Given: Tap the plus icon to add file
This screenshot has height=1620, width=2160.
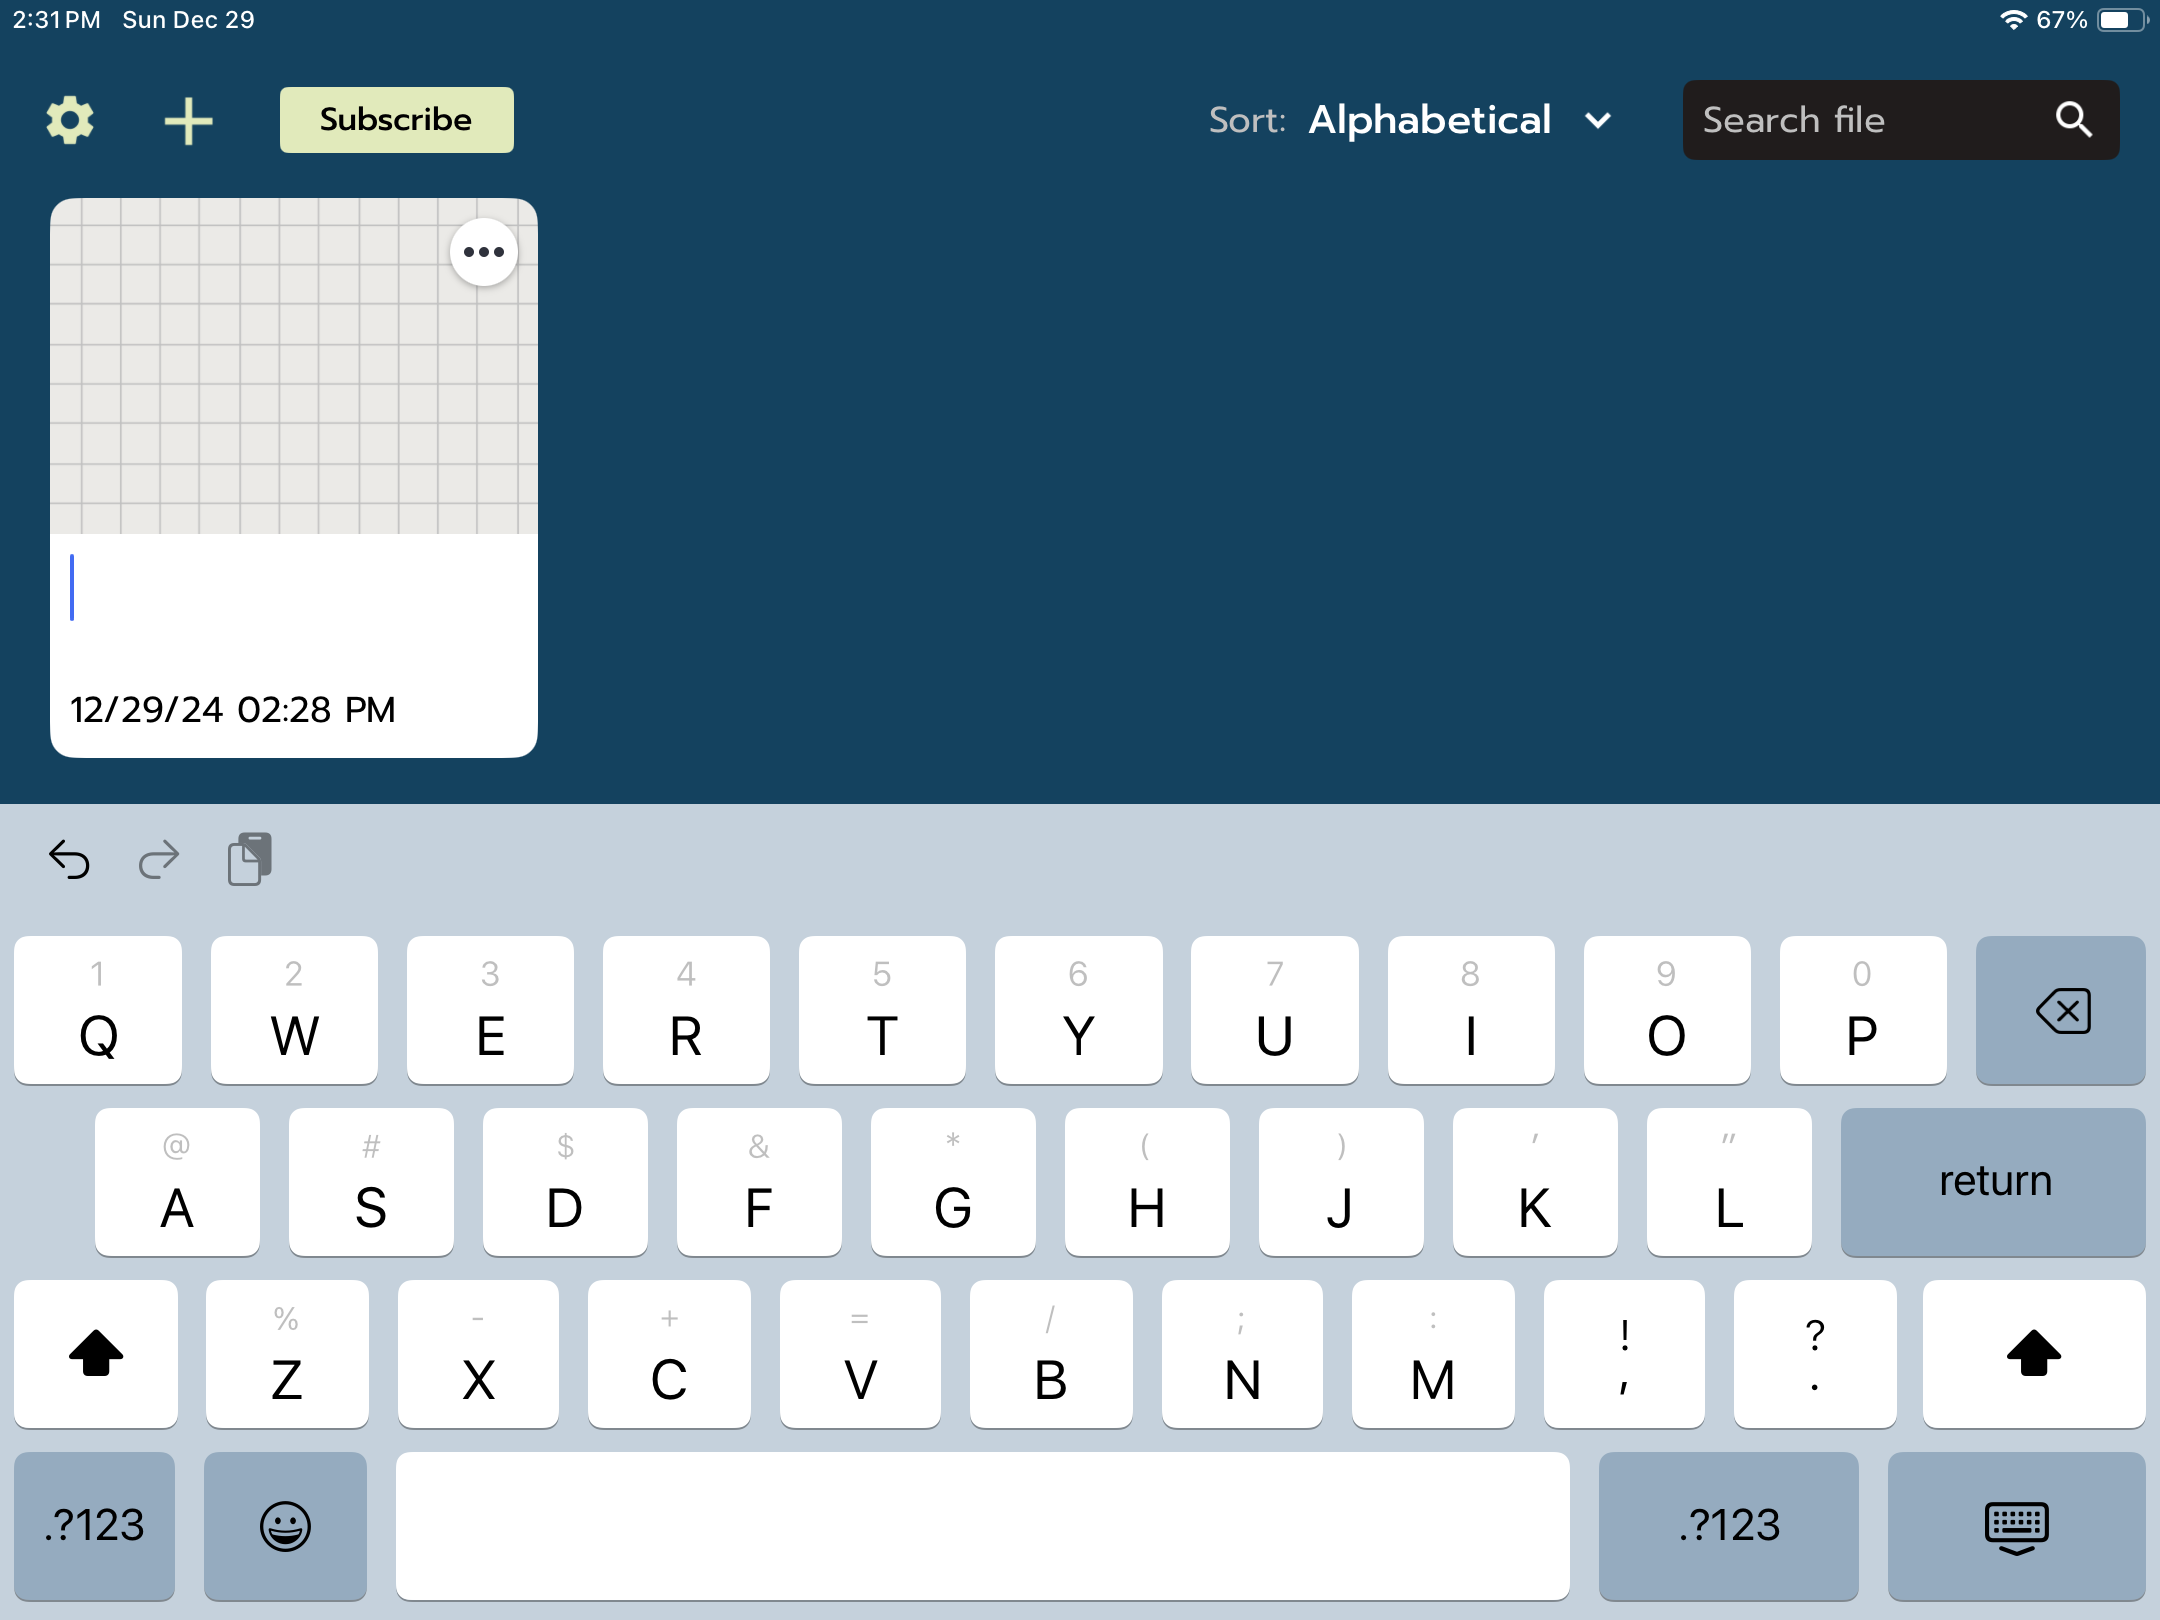Looking at the screenshot, I should [x=188, y=121].
